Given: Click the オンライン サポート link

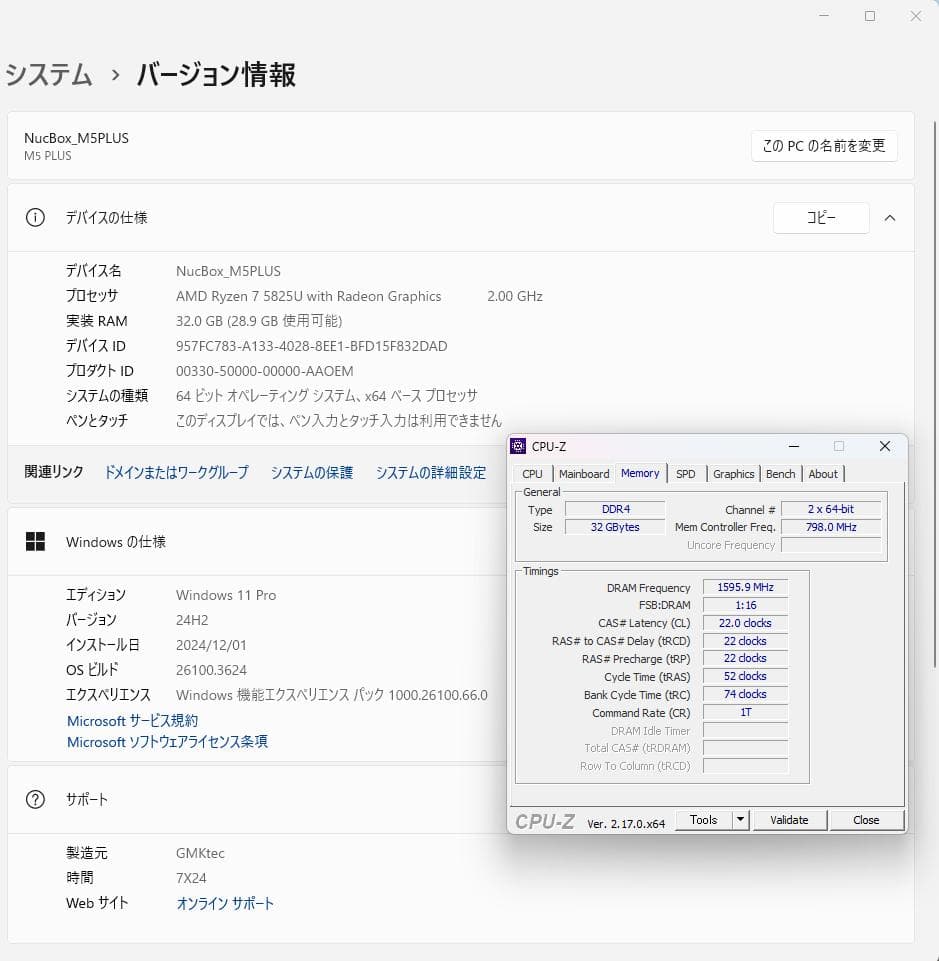Looking at the screenshot, I should point(225,903).
